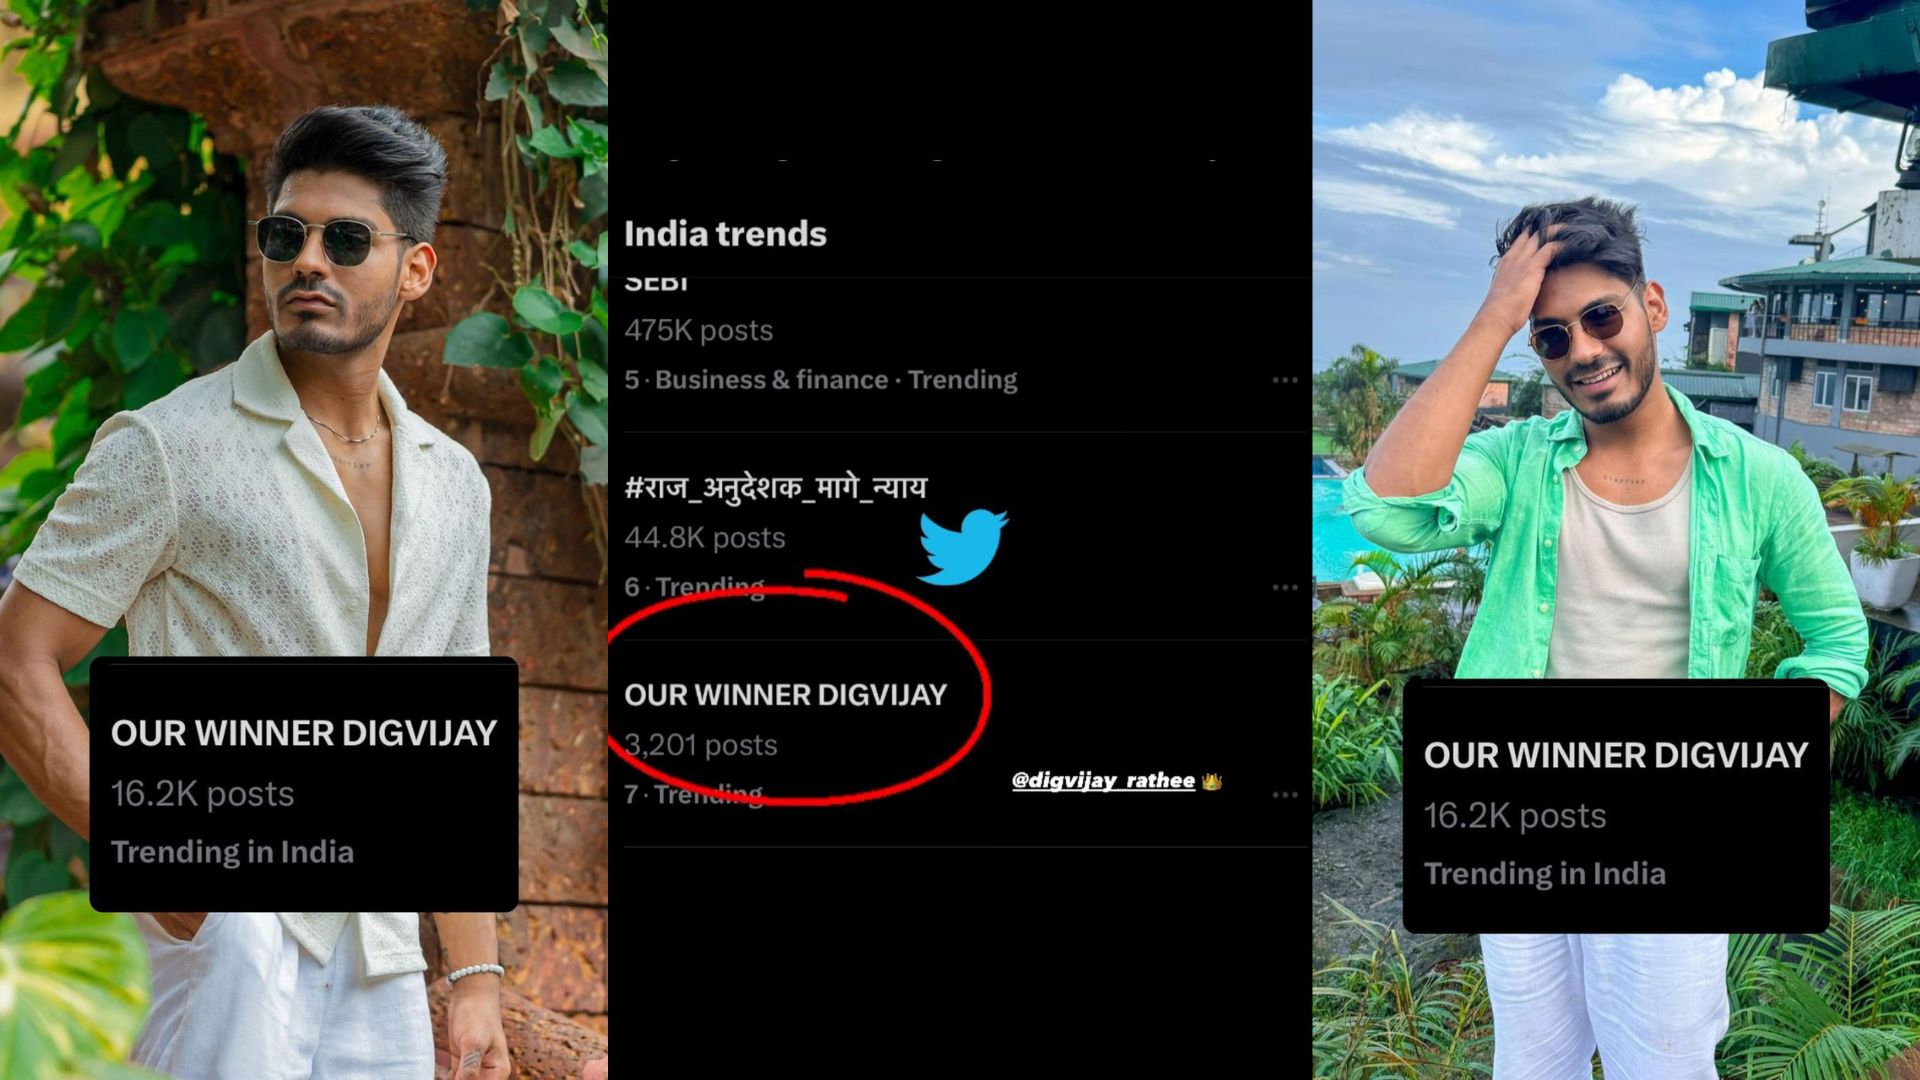The height and width of the screenshot is (1080, 1920).
Task: Click the left trending card overlay title
Action: click(x=304, y=733)
